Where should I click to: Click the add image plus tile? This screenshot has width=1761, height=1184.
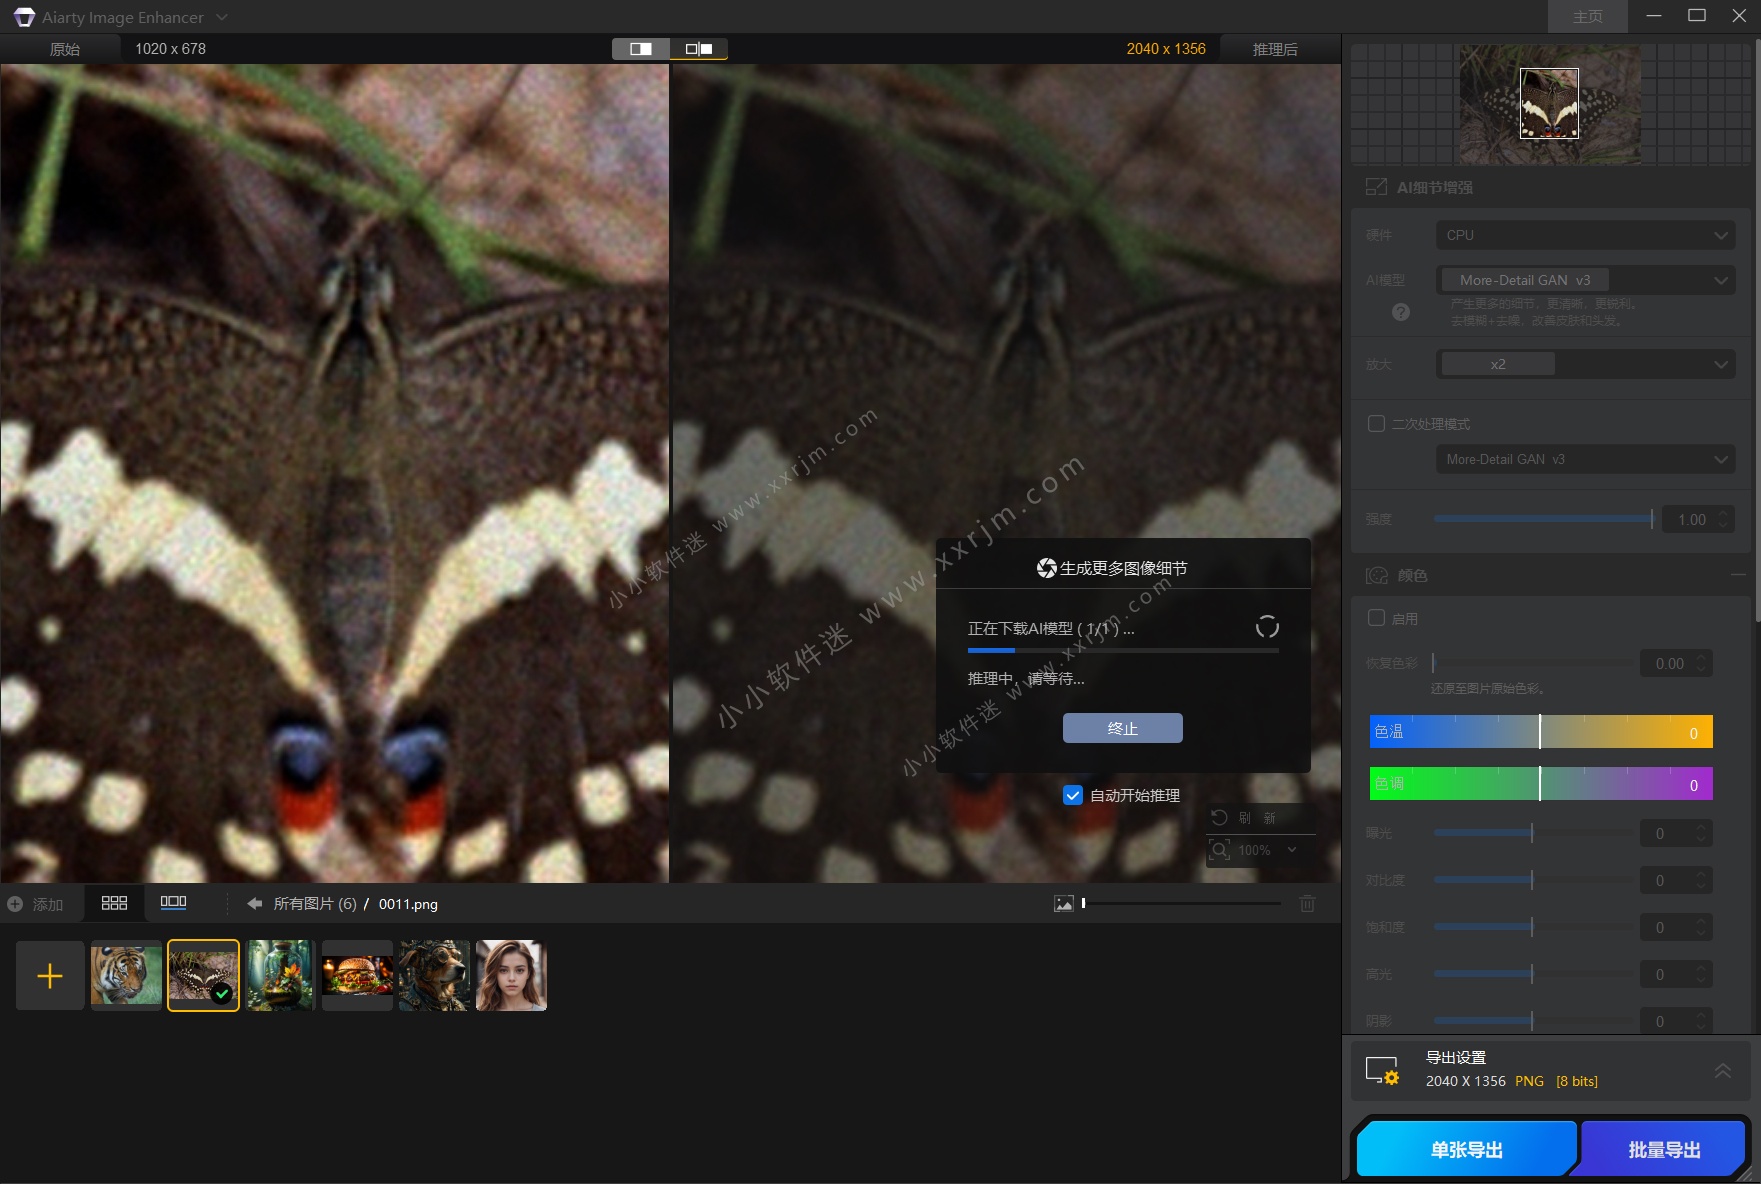[x=50, y=976]
